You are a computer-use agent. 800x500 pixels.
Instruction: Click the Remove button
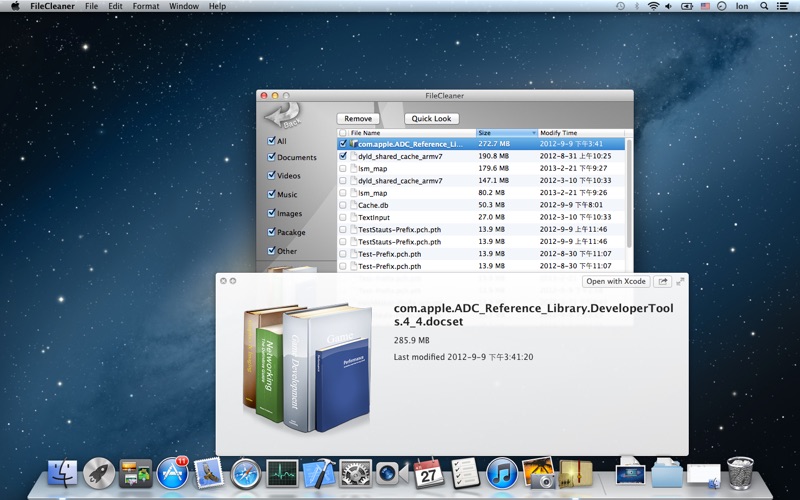point(358,118)
